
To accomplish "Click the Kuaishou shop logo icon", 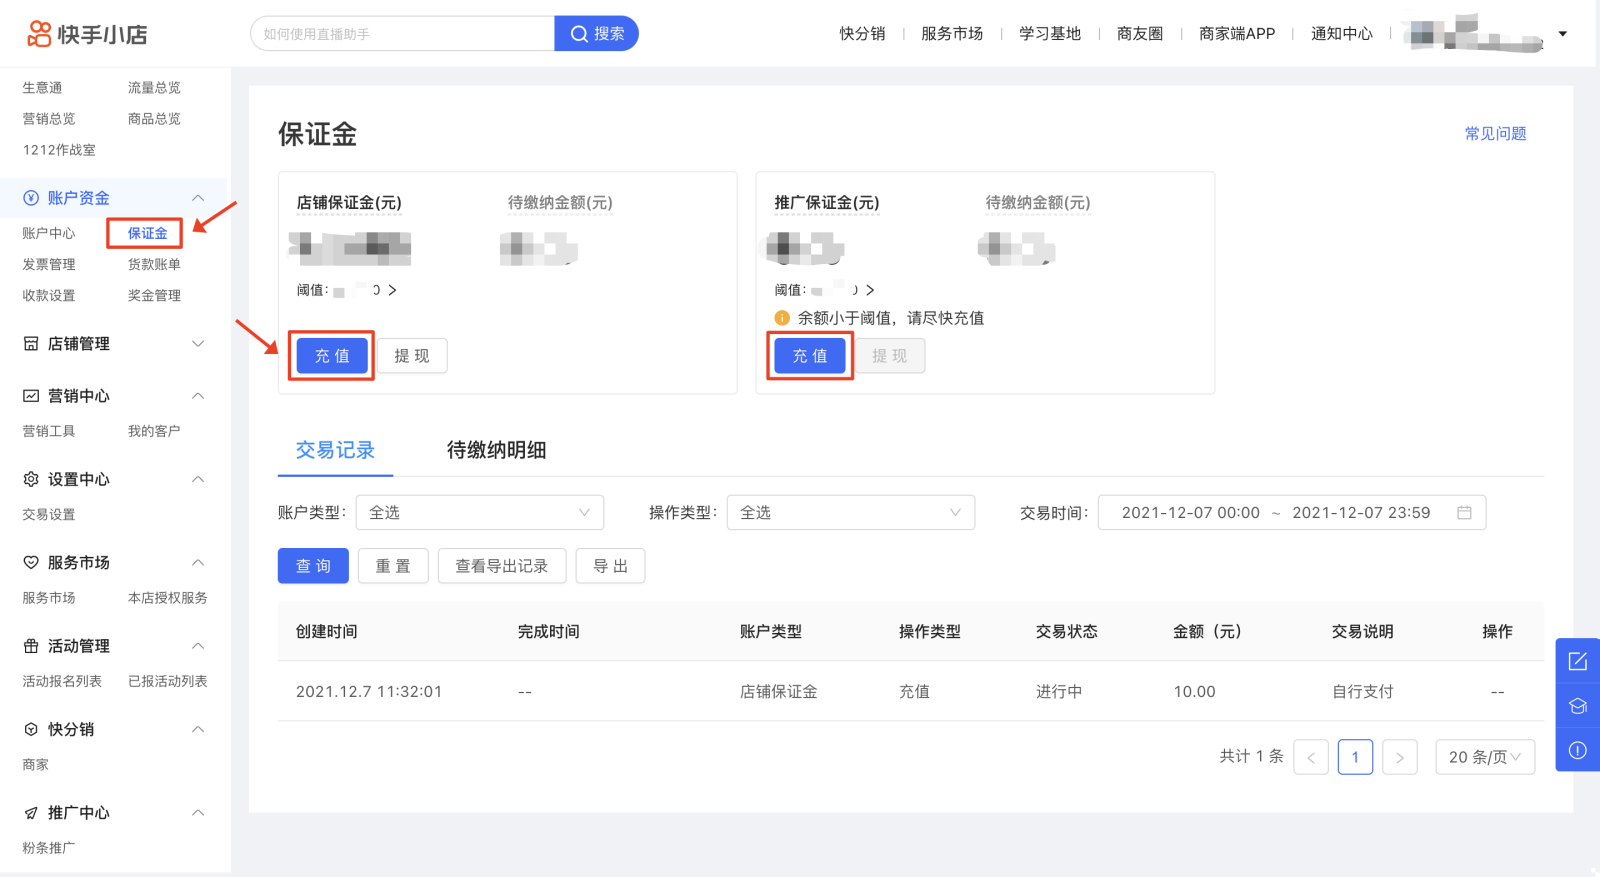I will pyautogui.click(x=39, y=34).
